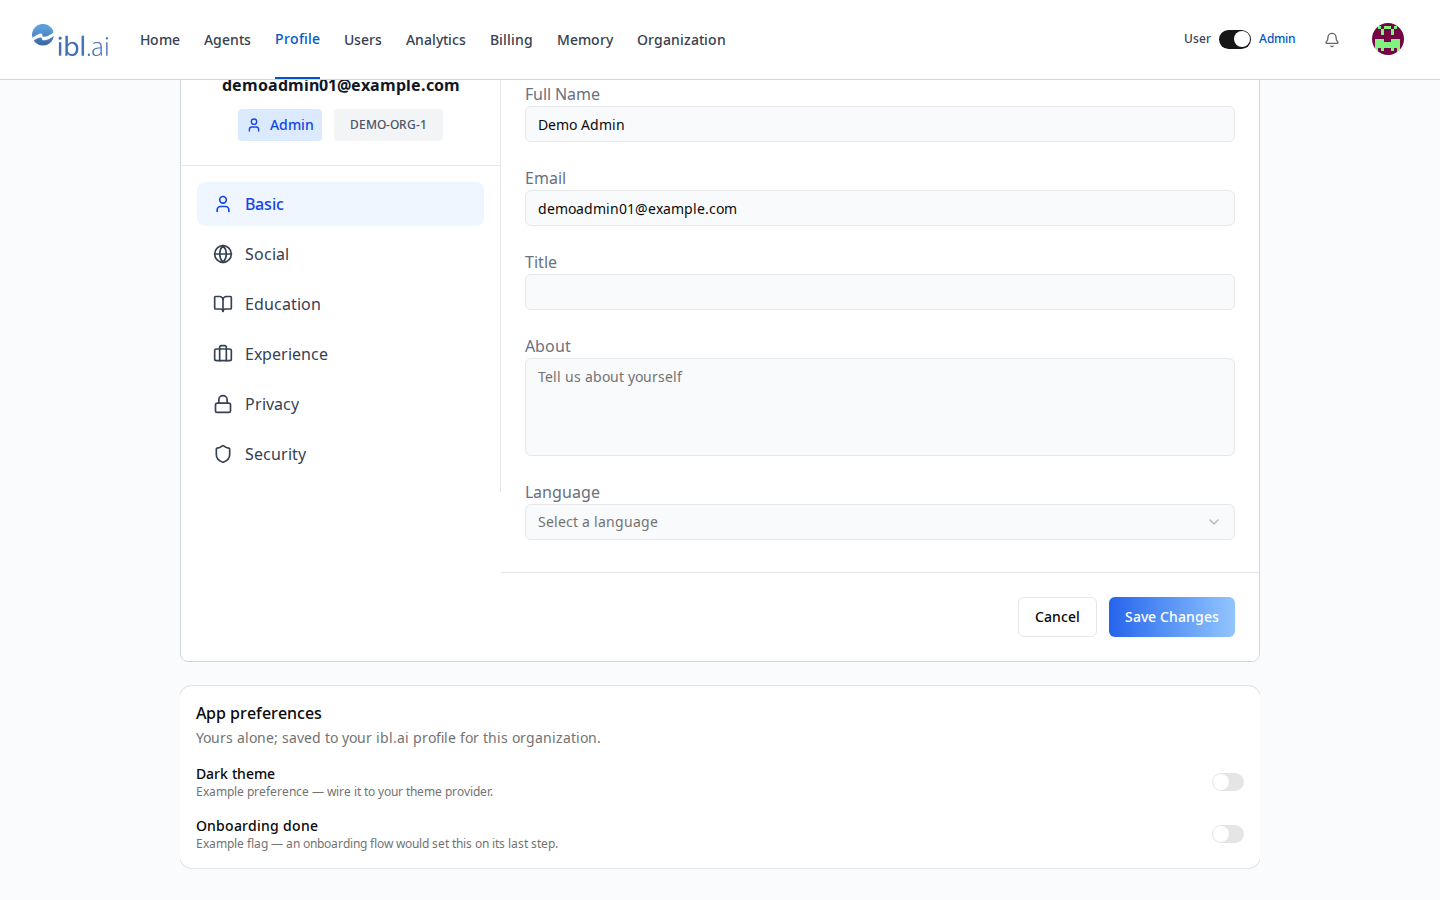This screenshot has width=1440, height=900.
Task: Open the Agents tab
Action: coord(227,40)
